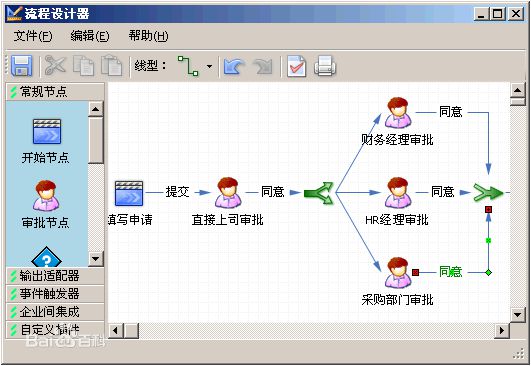Select the 审批节点 approval node icon
The width and height of the screenshot is (531, 366).
pyautogui.click(x=46, y=196)
